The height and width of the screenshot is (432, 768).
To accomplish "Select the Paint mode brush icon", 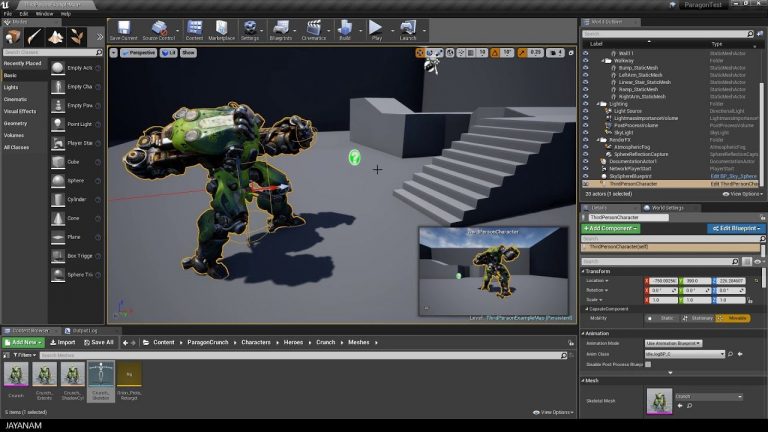I will pyautogui.click(x=35, y=37).
